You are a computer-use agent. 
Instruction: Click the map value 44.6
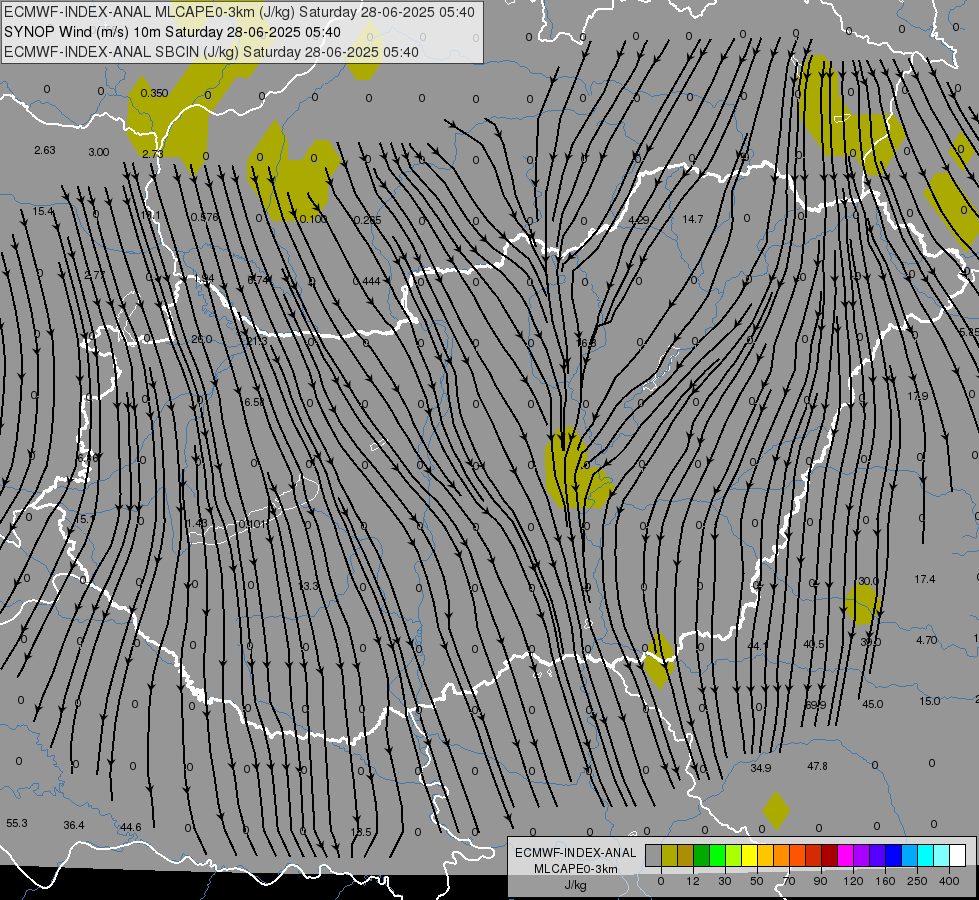click(x=130, y=827)
